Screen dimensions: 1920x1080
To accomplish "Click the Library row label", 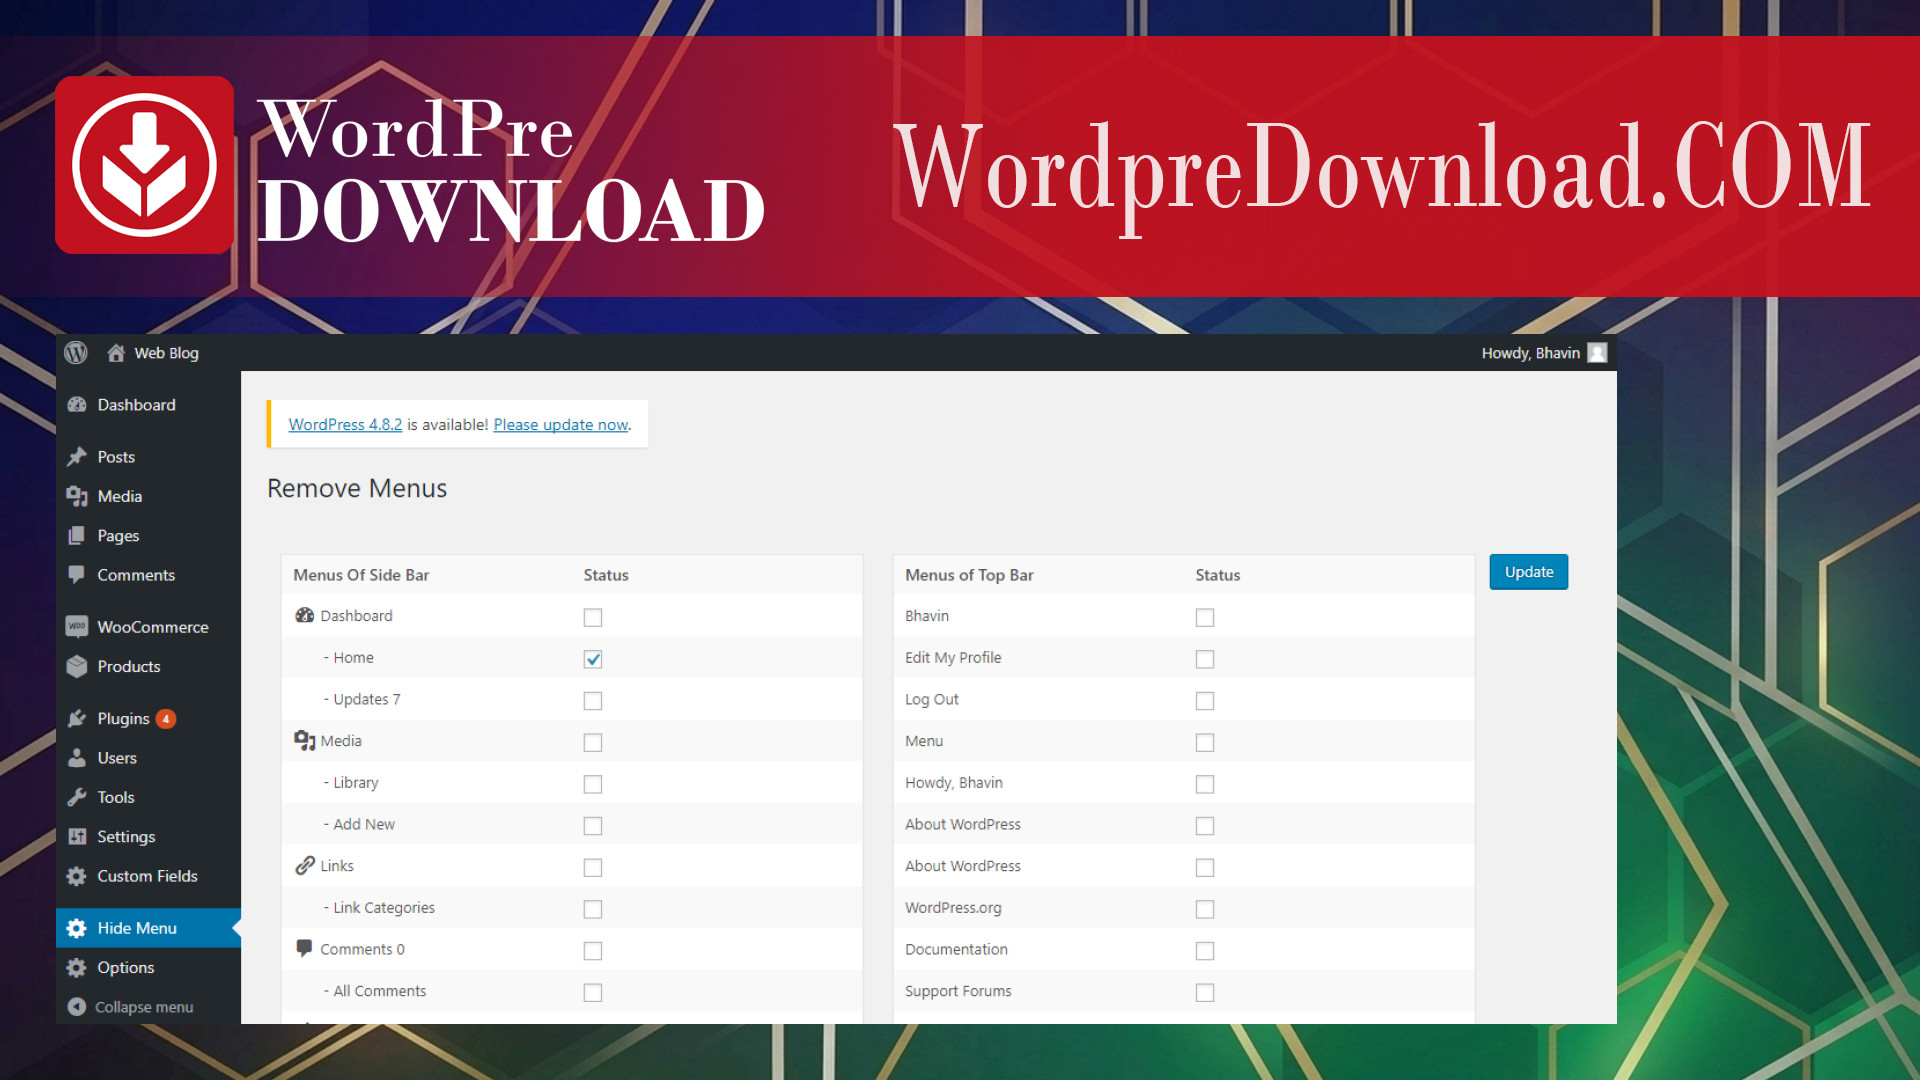I will click(356, 783).
